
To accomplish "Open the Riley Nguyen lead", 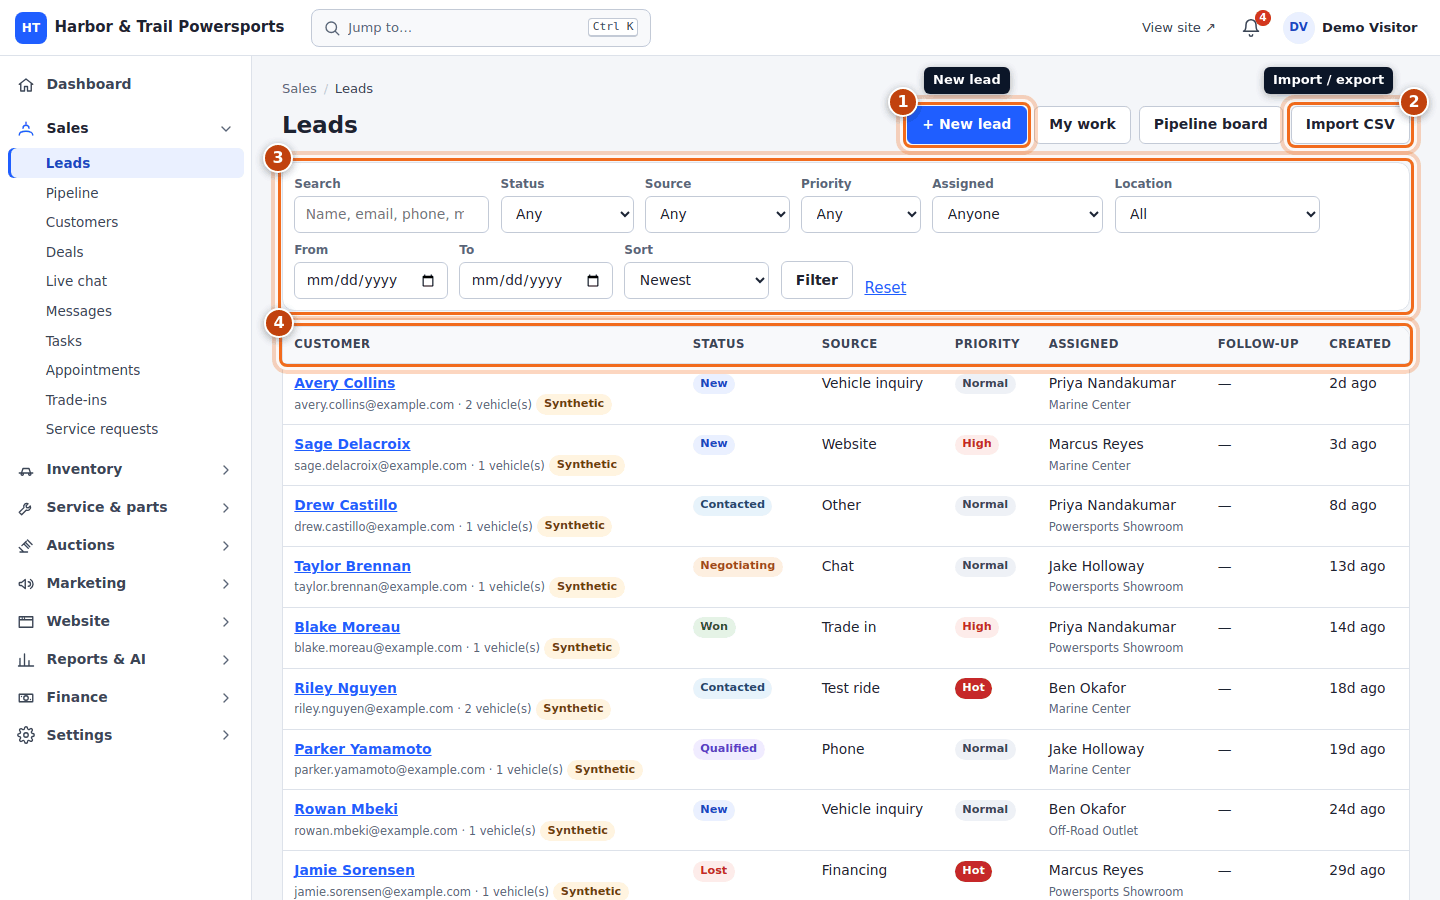I will [345, 688].
